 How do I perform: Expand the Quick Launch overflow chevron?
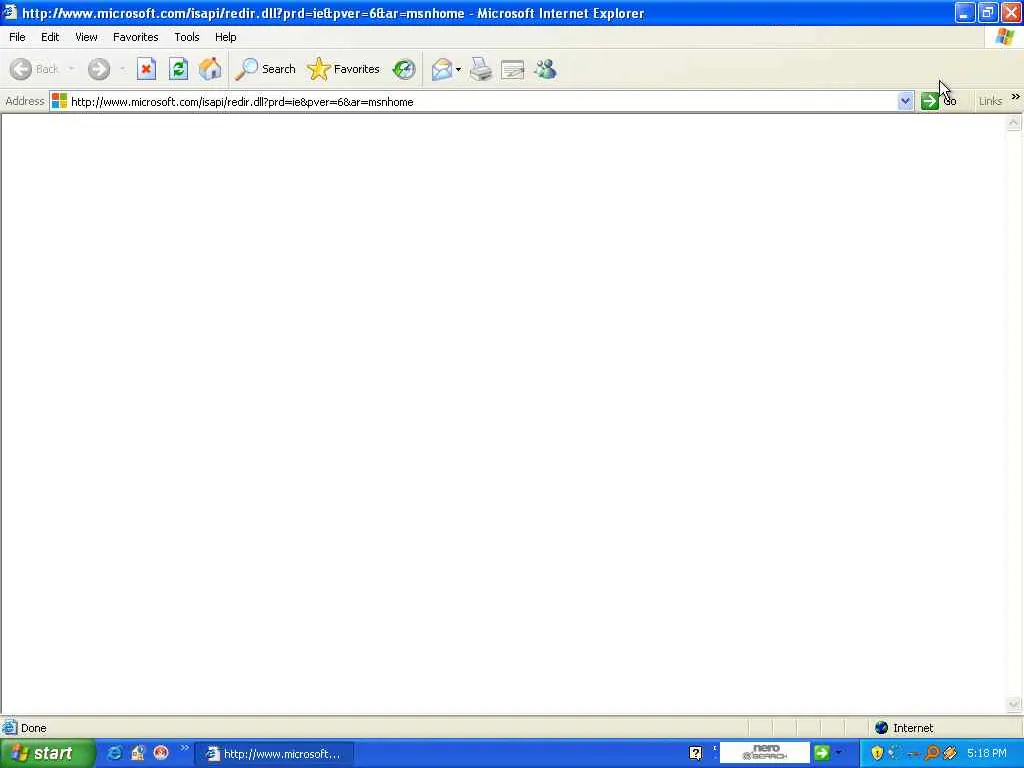tap(184, 748)
